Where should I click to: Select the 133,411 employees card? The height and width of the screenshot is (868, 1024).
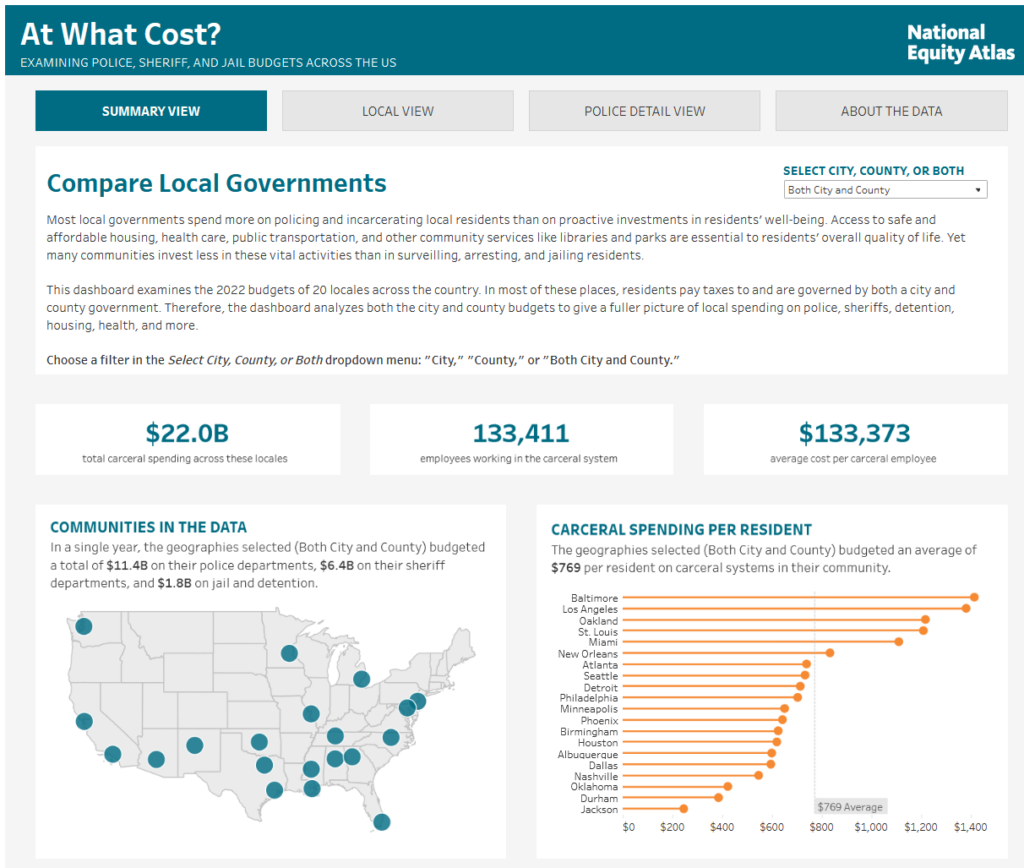[520, 440]
